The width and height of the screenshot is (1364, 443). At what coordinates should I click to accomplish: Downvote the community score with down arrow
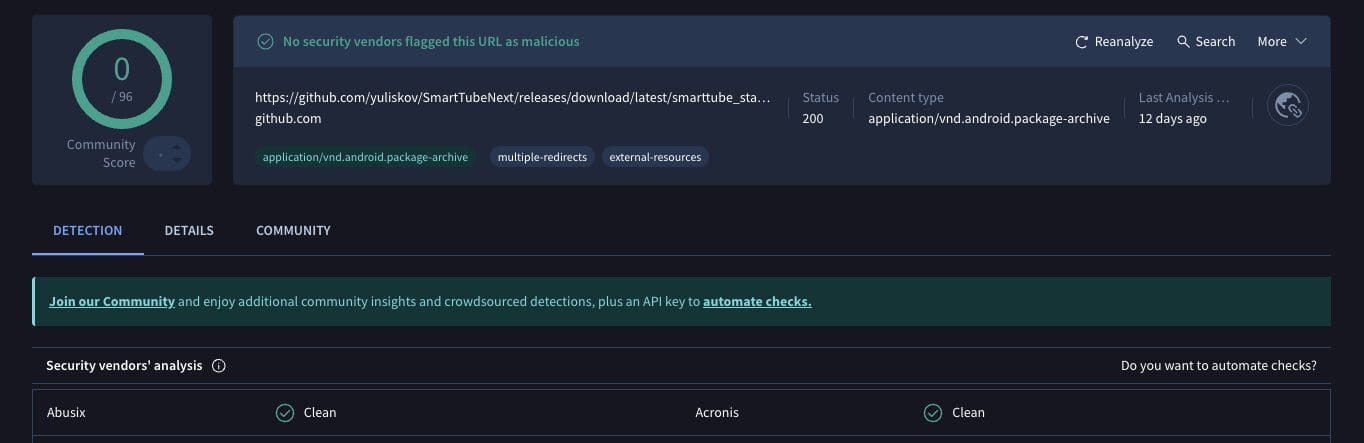click(x=177, y=160)
